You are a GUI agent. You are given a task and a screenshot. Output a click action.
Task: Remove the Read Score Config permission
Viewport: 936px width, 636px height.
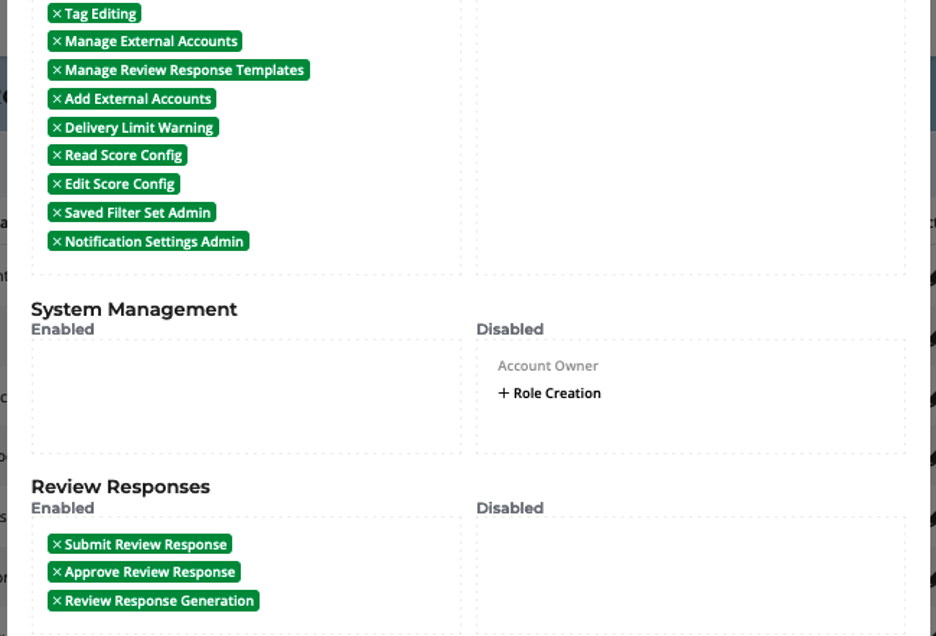pos(55,155)
